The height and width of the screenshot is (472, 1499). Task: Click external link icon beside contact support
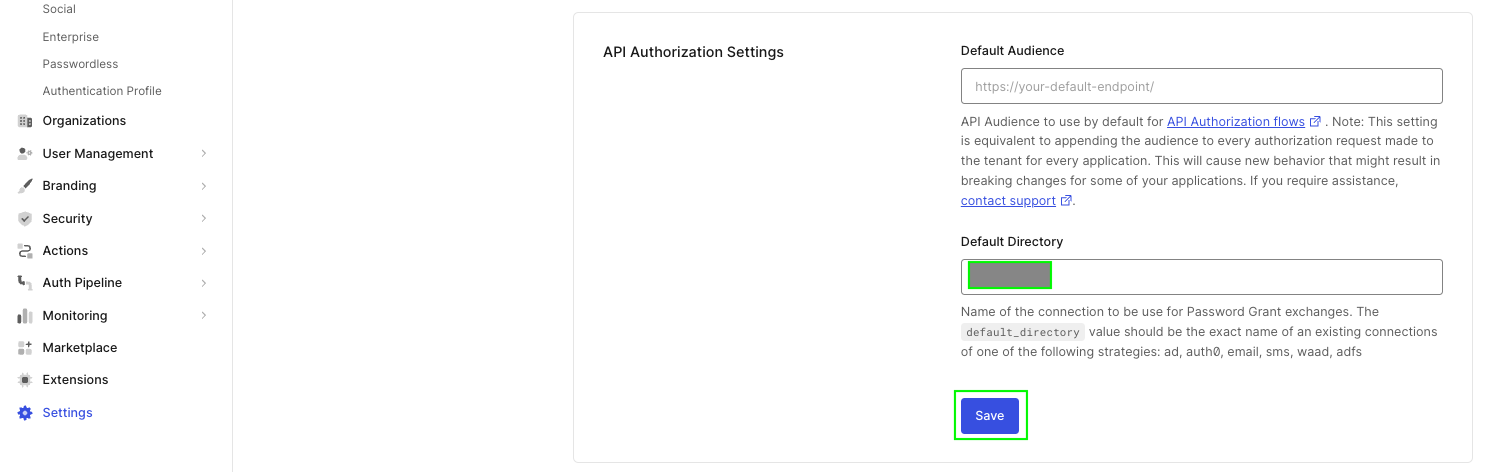(1066, 201)
